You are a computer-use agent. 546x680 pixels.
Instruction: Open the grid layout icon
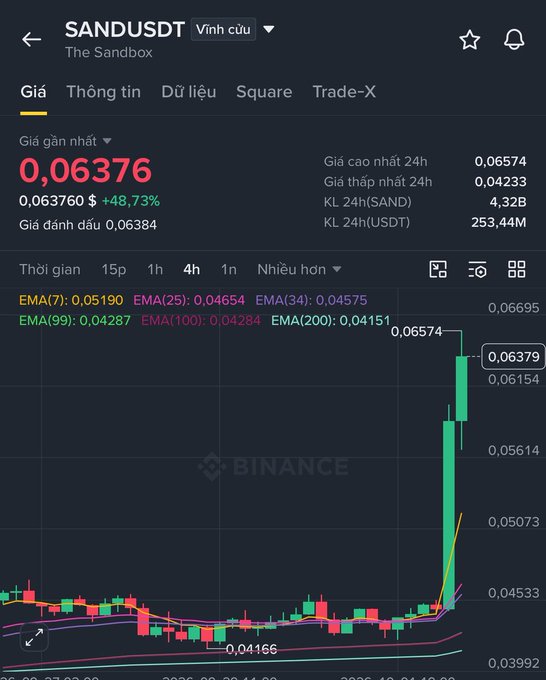(x=517, y=269)
